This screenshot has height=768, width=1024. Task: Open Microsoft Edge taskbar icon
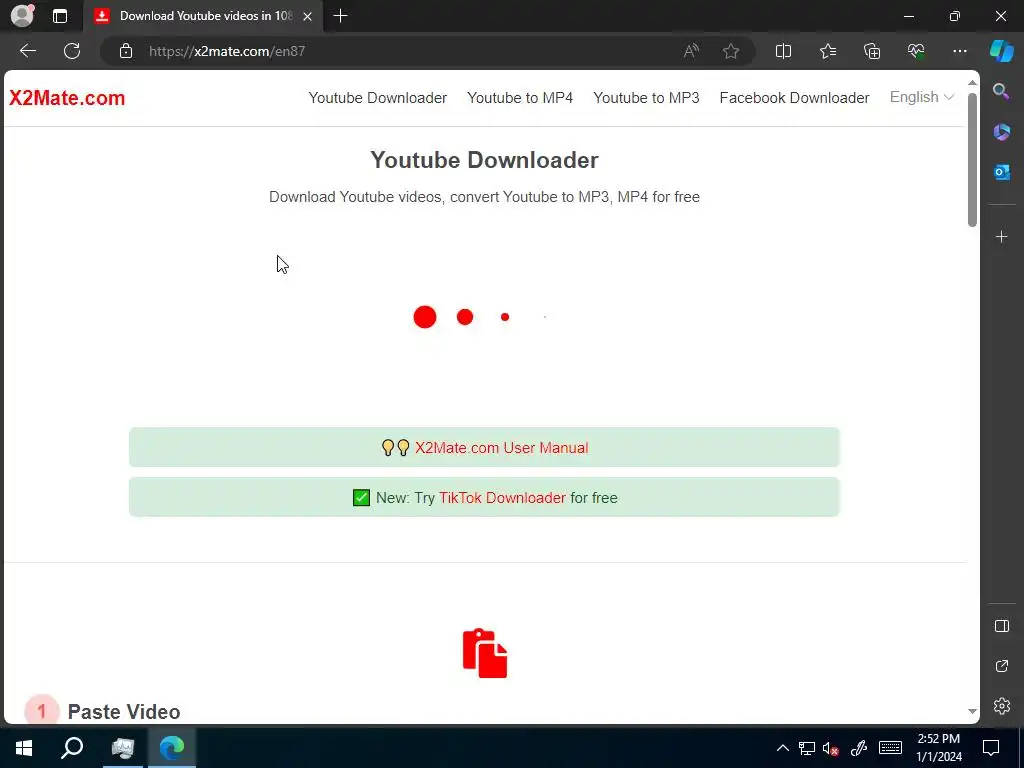(x=172, y=748)
